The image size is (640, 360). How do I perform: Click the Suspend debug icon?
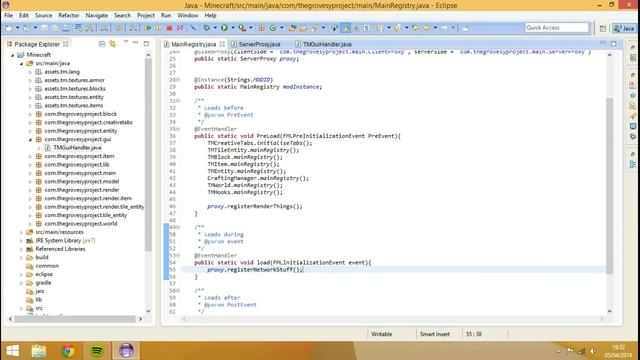(x=158, y=28)
